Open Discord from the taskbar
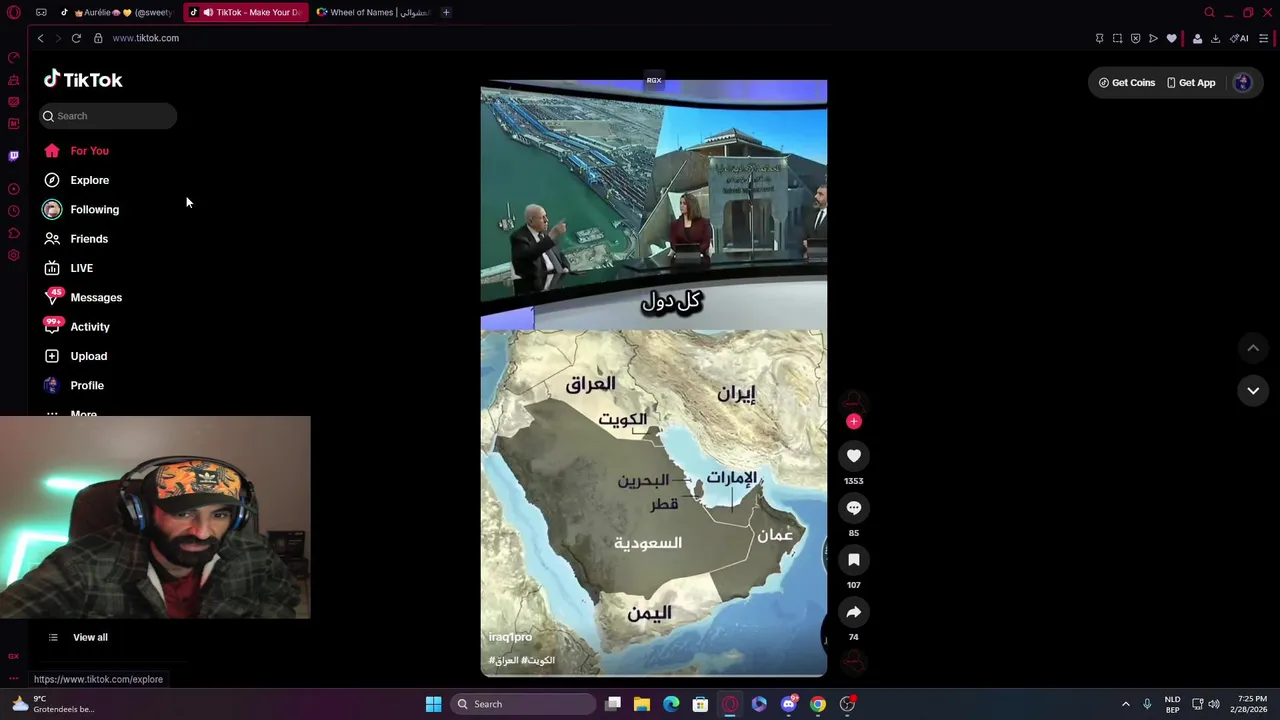Screen dimensions: 1280x720 tap(789, 704)
